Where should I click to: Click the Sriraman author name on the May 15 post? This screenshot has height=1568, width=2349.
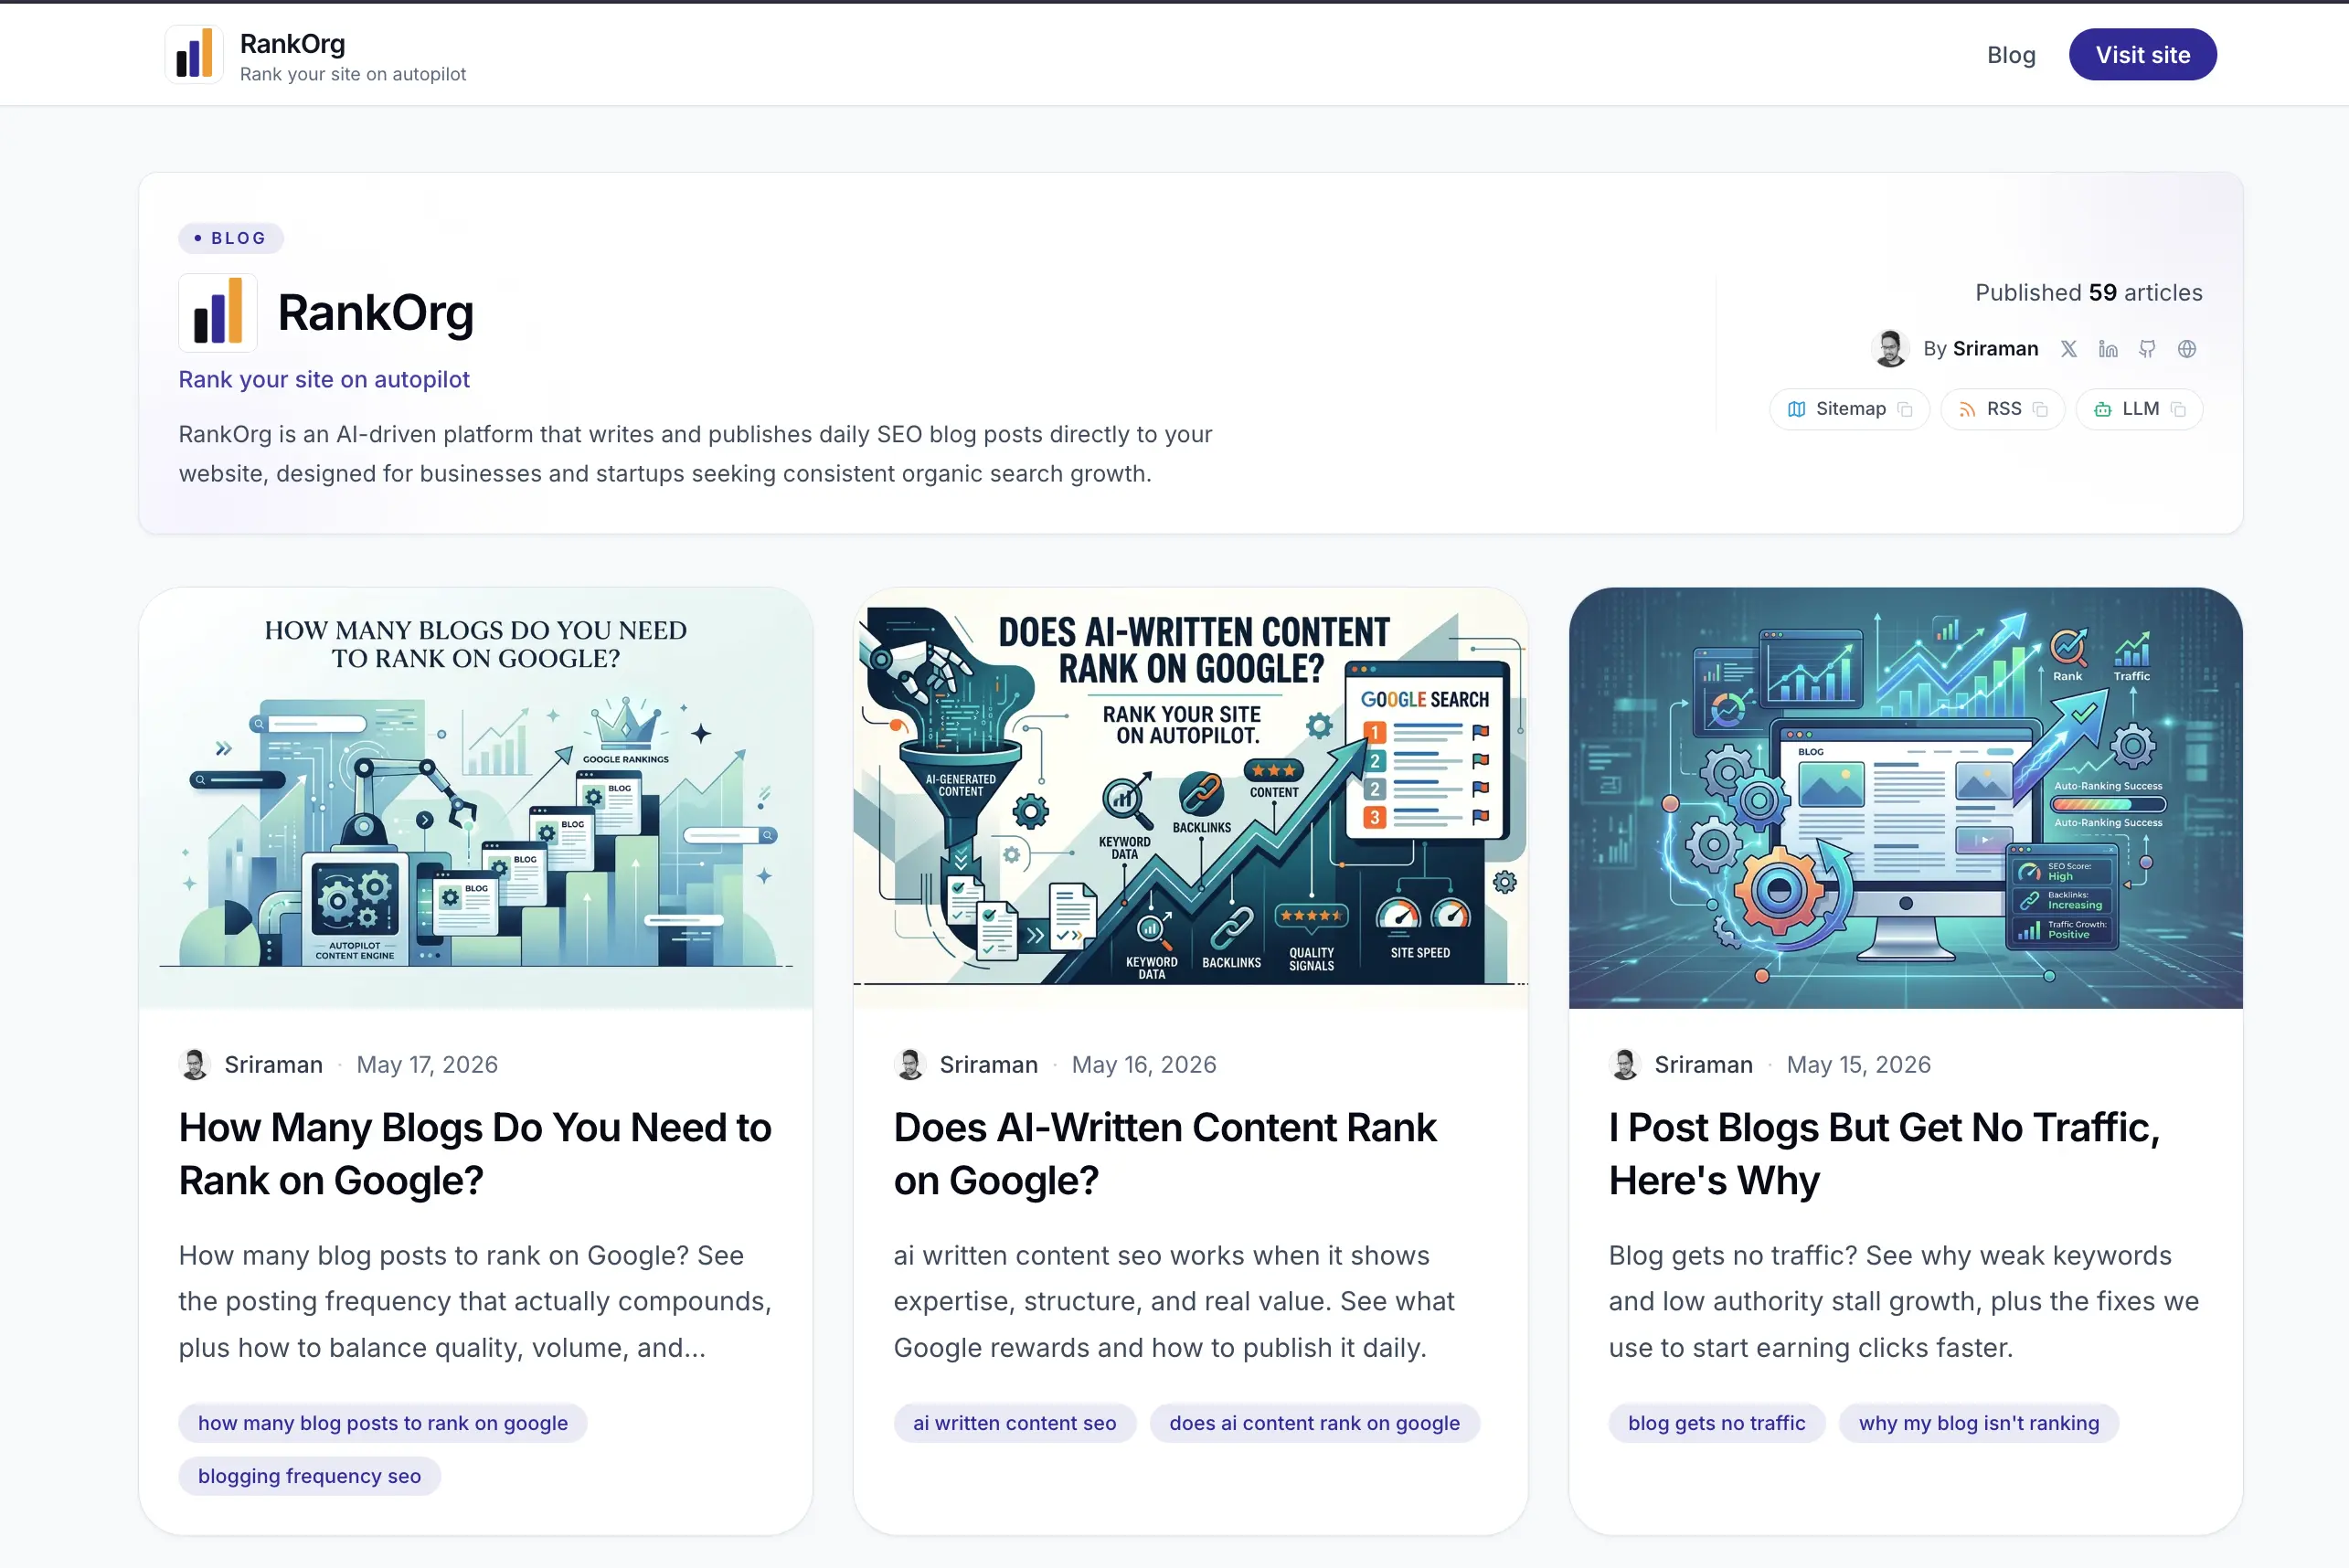pyautogui.click(x=1703, y=1065)
